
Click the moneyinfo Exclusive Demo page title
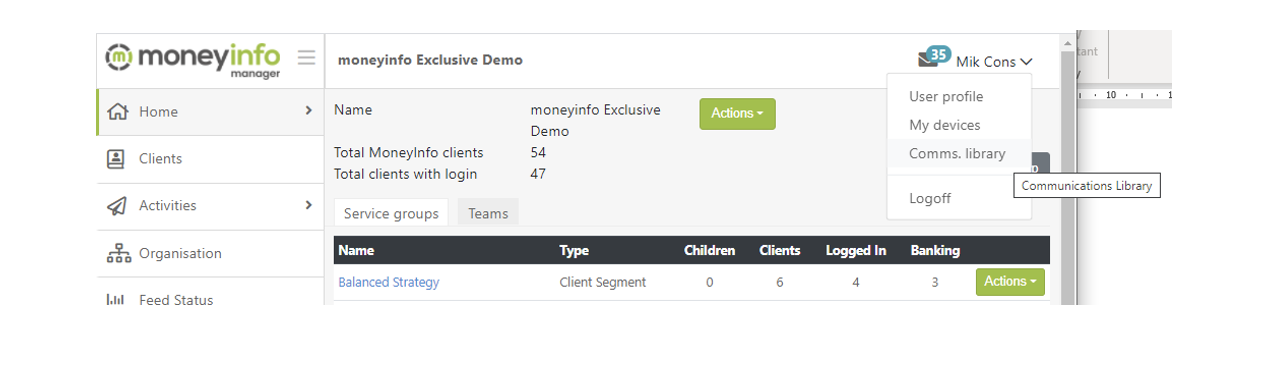coord(430,60)
